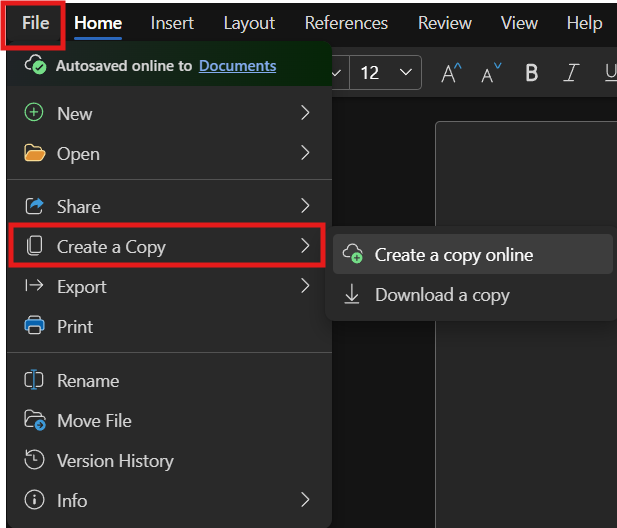Click the Version History clock icon
The width and height of the screenshot is (617, 528).
coord(34,461)
